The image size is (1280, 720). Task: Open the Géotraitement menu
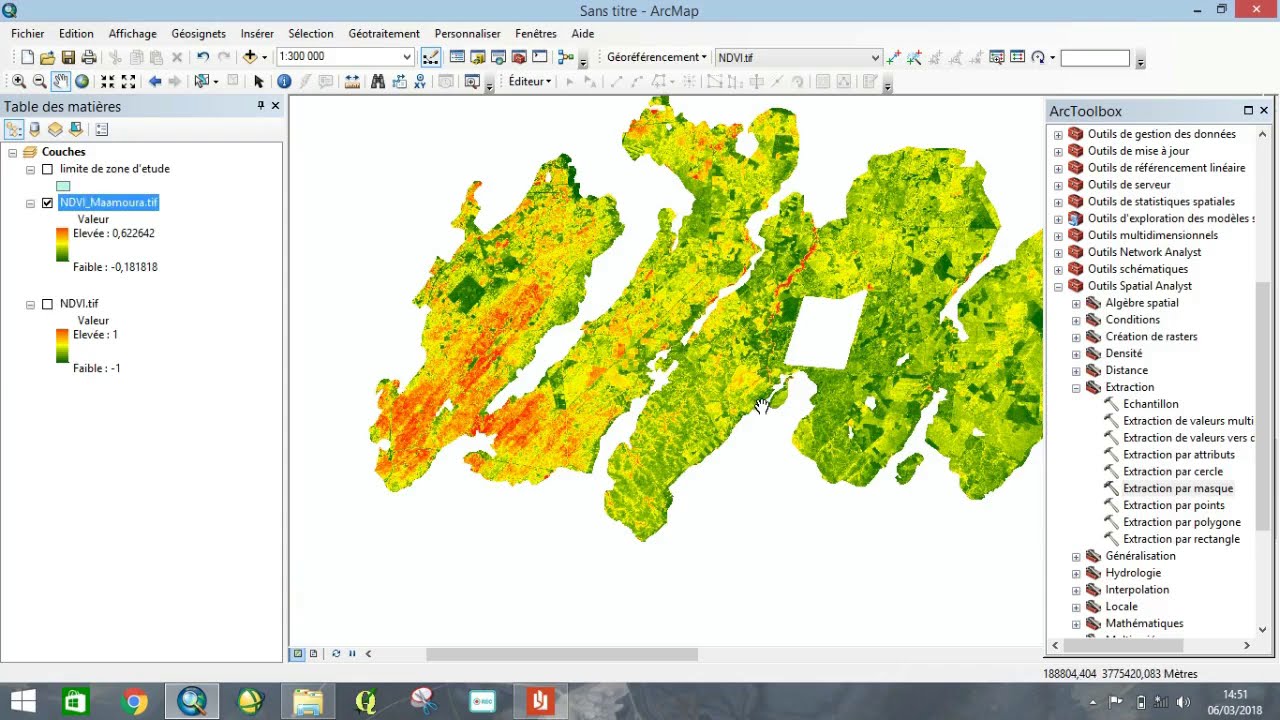[x=384, y=34]
